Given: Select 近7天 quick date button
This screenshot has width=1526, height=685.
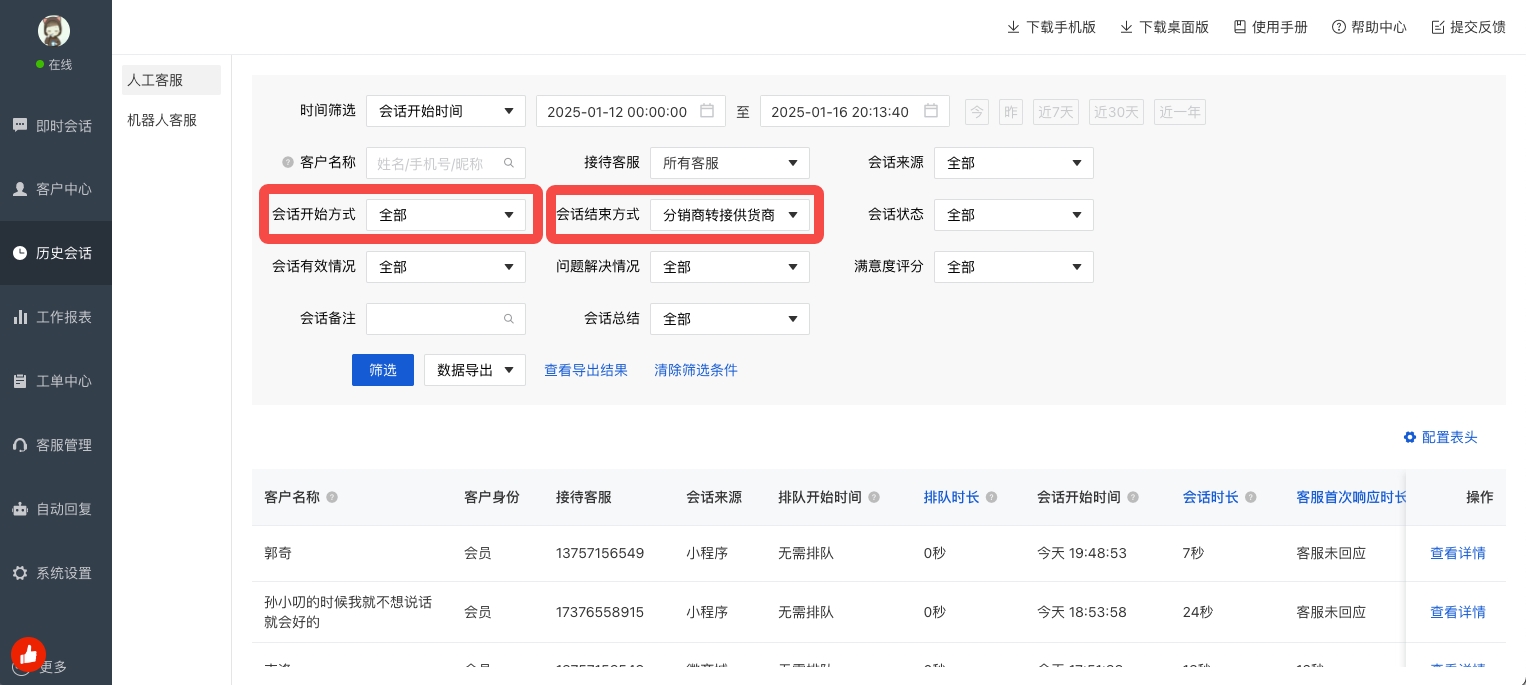Looking at the screenshot, I should click(x=1056, y=112).
